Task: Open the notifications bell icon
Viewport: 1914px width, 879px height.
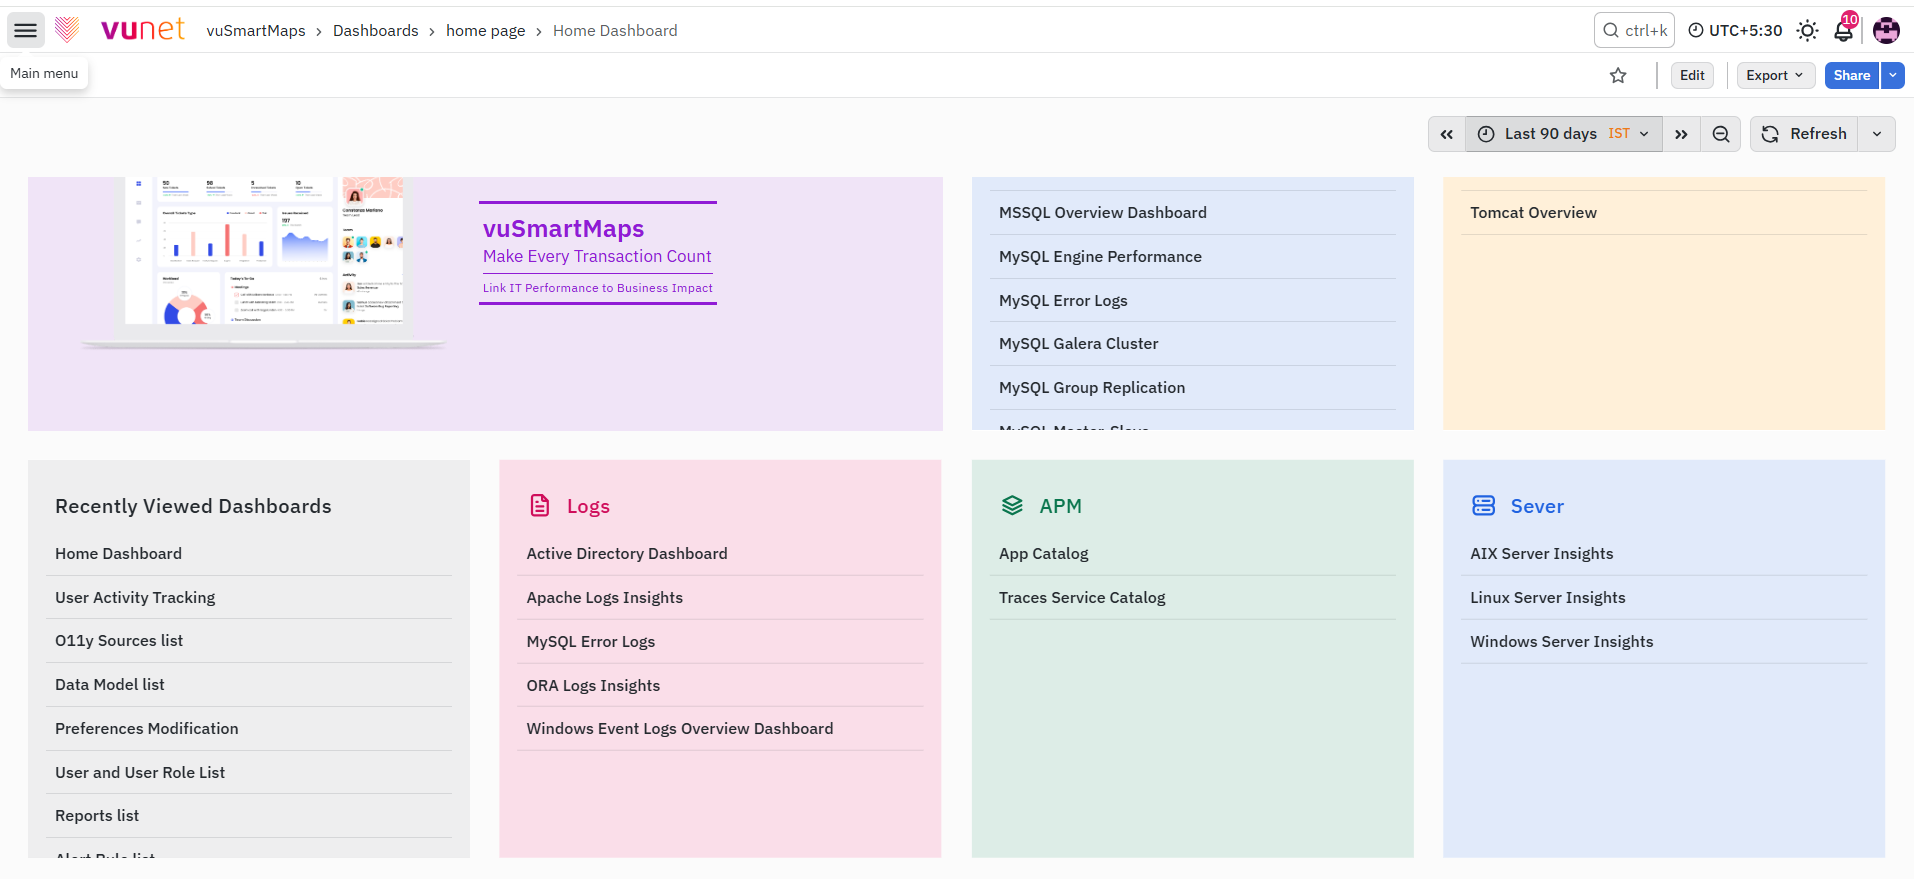Action: pyautogui.click(x=1844, y=31)
